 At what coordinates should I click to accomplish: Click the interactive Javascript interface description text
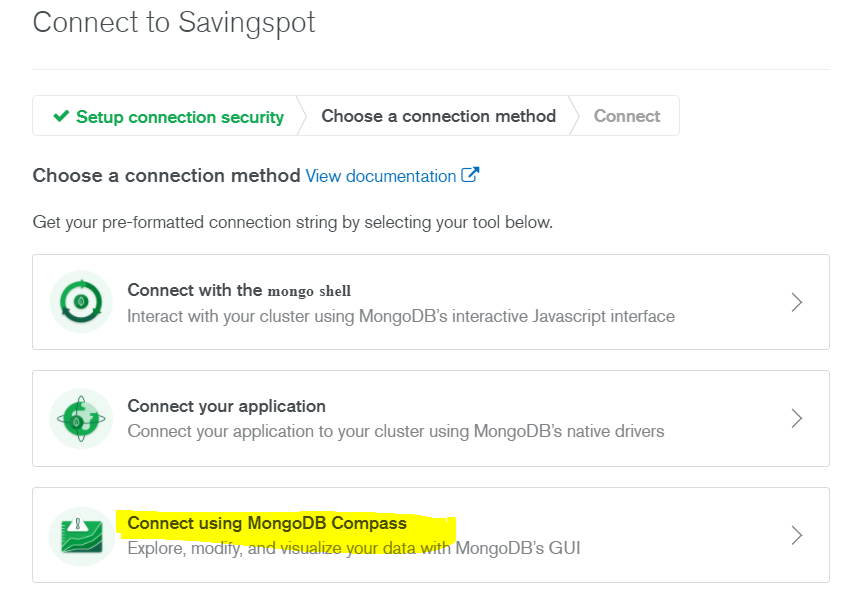(401, 316)
